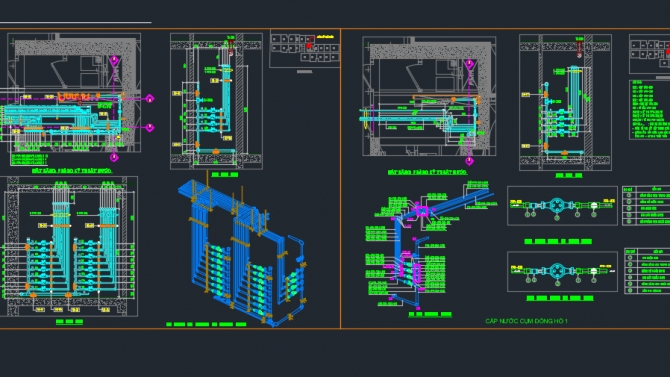Click the legend table beside the upper meter detail
The image size is (670, 377).
tap(646, 206)
